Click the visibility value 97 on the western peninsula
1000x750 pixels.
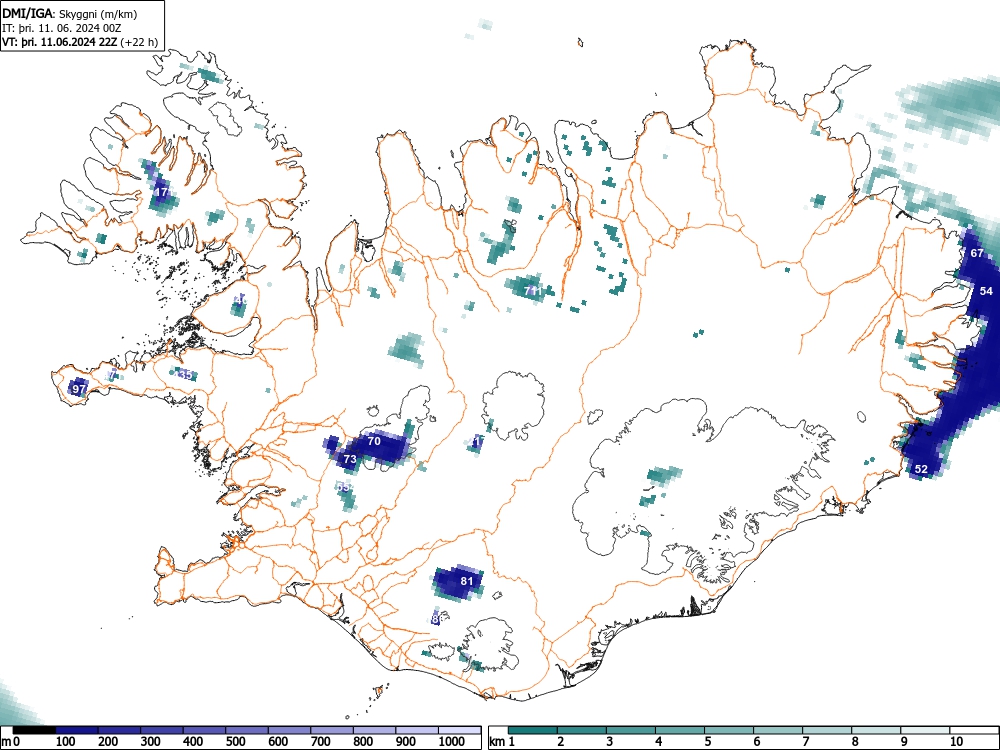click(x=79, y=389)
